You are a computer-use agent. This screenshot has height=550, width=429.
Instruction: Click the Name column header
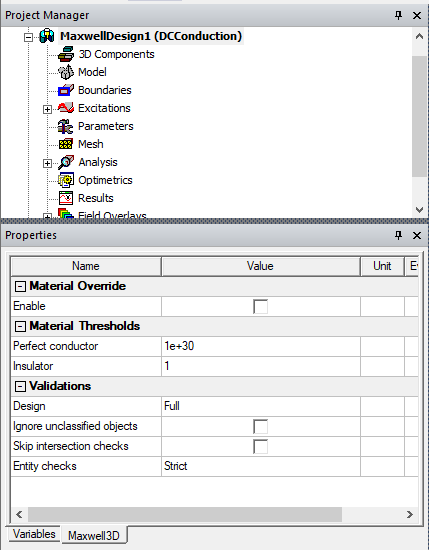coord(86,266)
